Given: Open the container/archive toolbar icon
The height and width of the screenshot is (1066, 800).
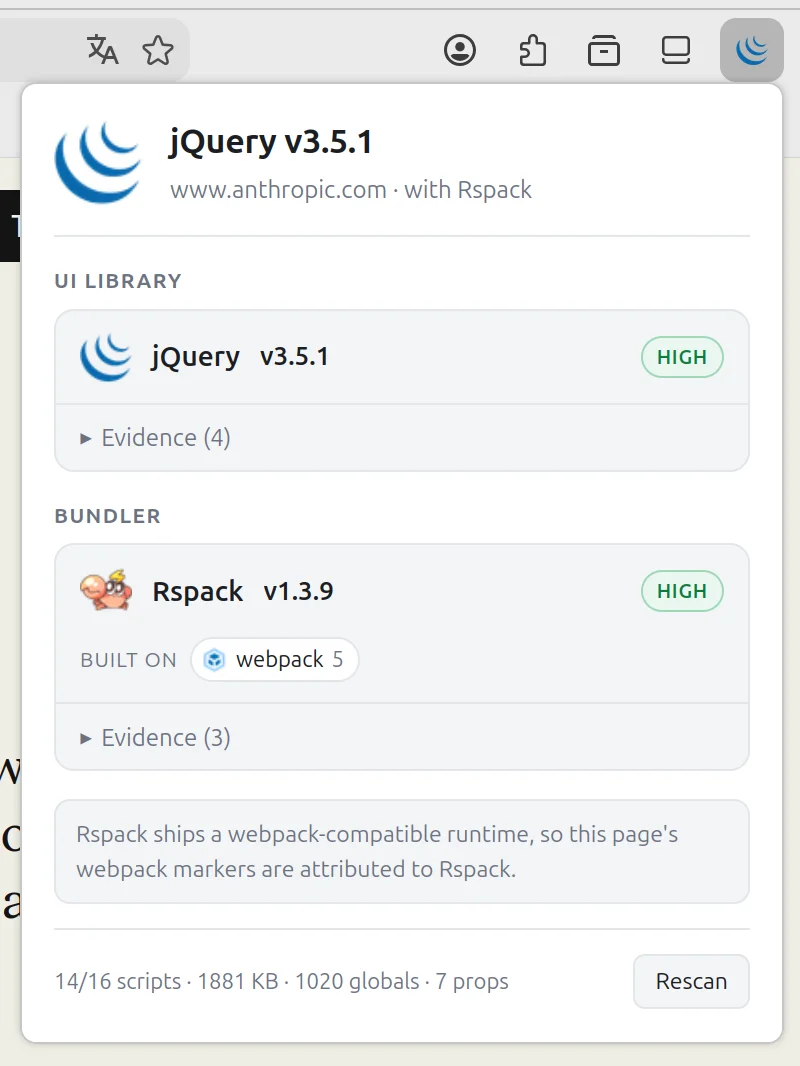Looking at the screenshot, I should tap(604, 50).
